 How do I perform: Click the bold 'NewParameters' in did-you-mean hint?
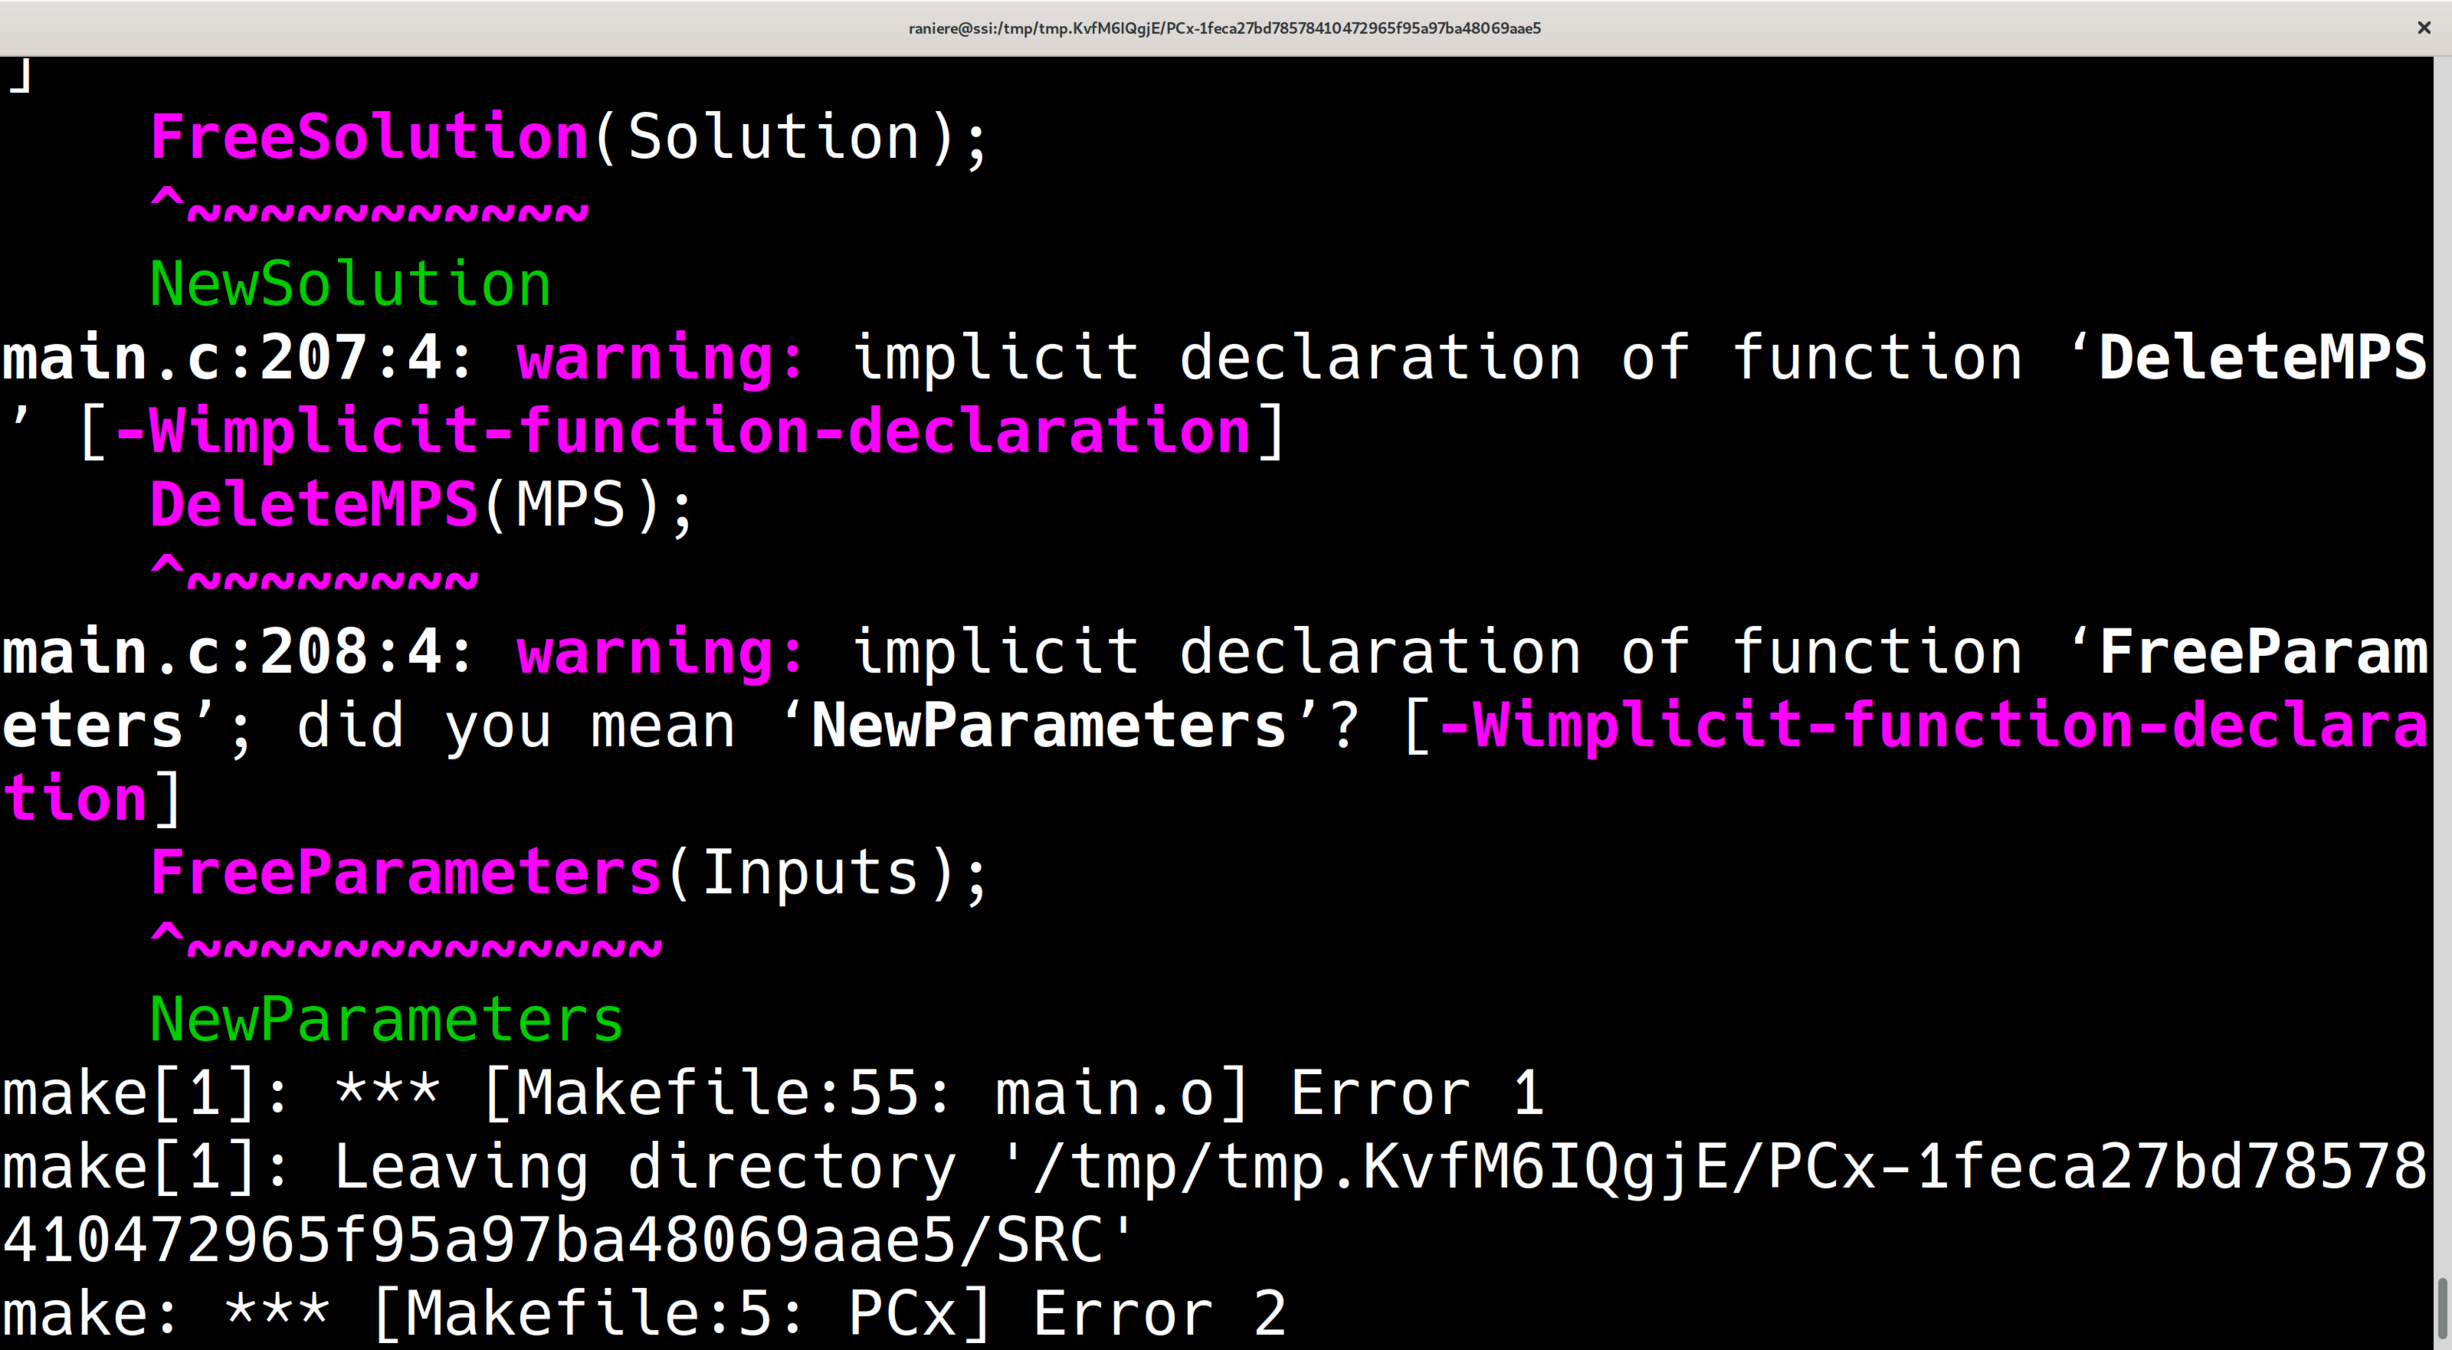point(1048,726)
